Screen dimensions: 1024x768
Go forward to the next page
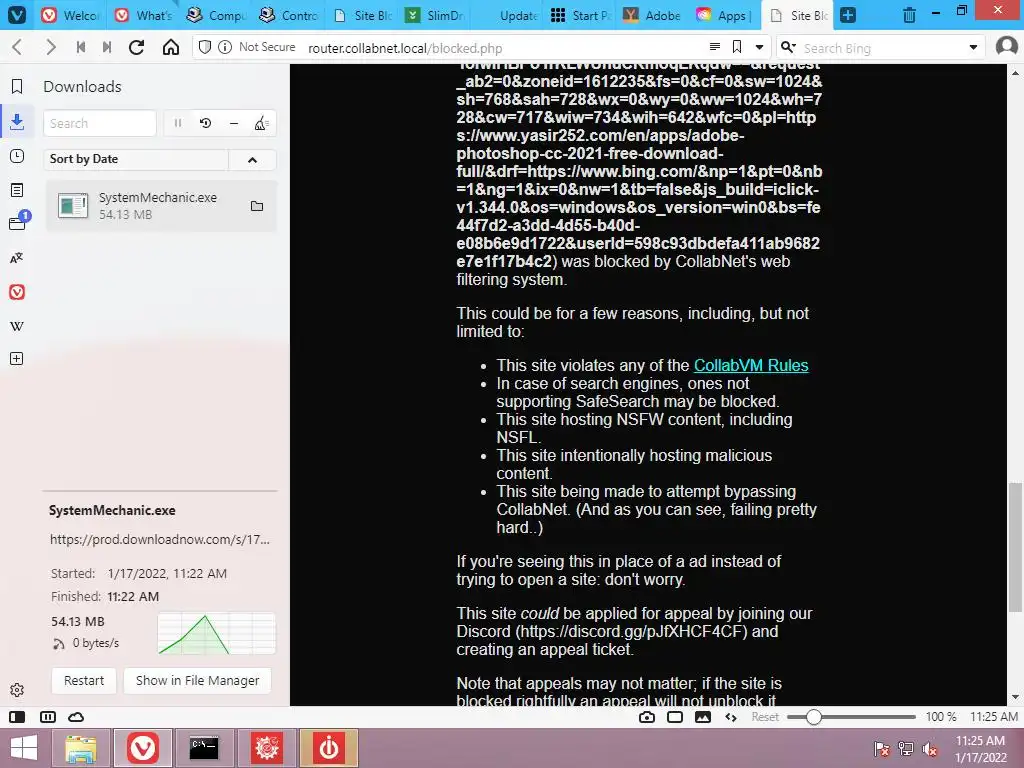(x=51, y=47)
